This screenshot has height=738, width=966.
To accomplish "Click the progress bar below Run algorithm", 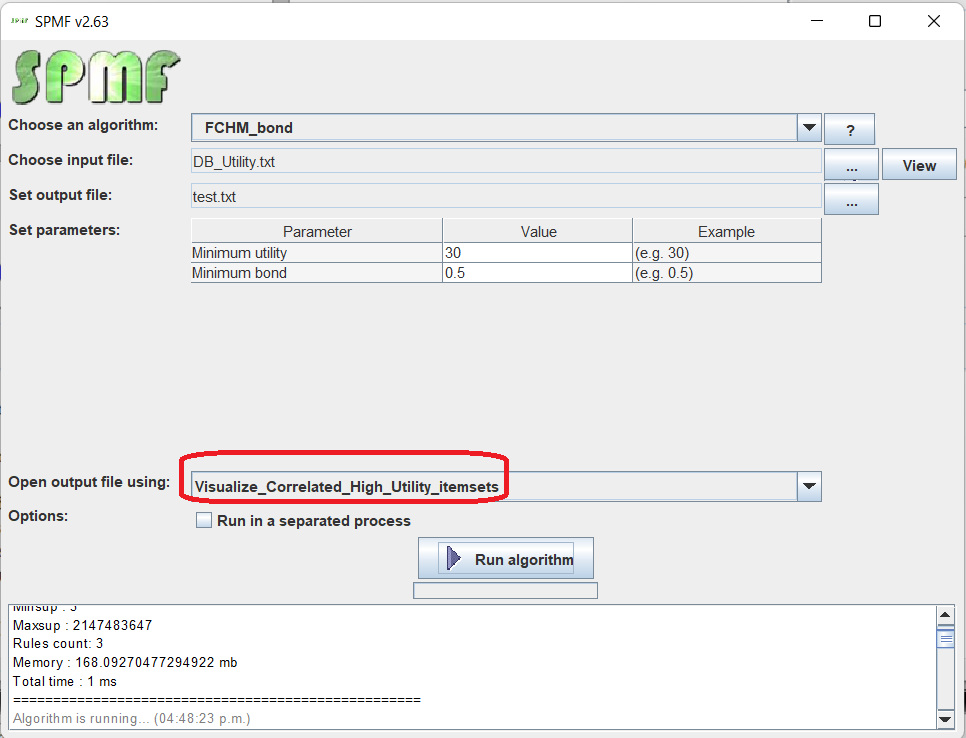I will pos(505,591).
